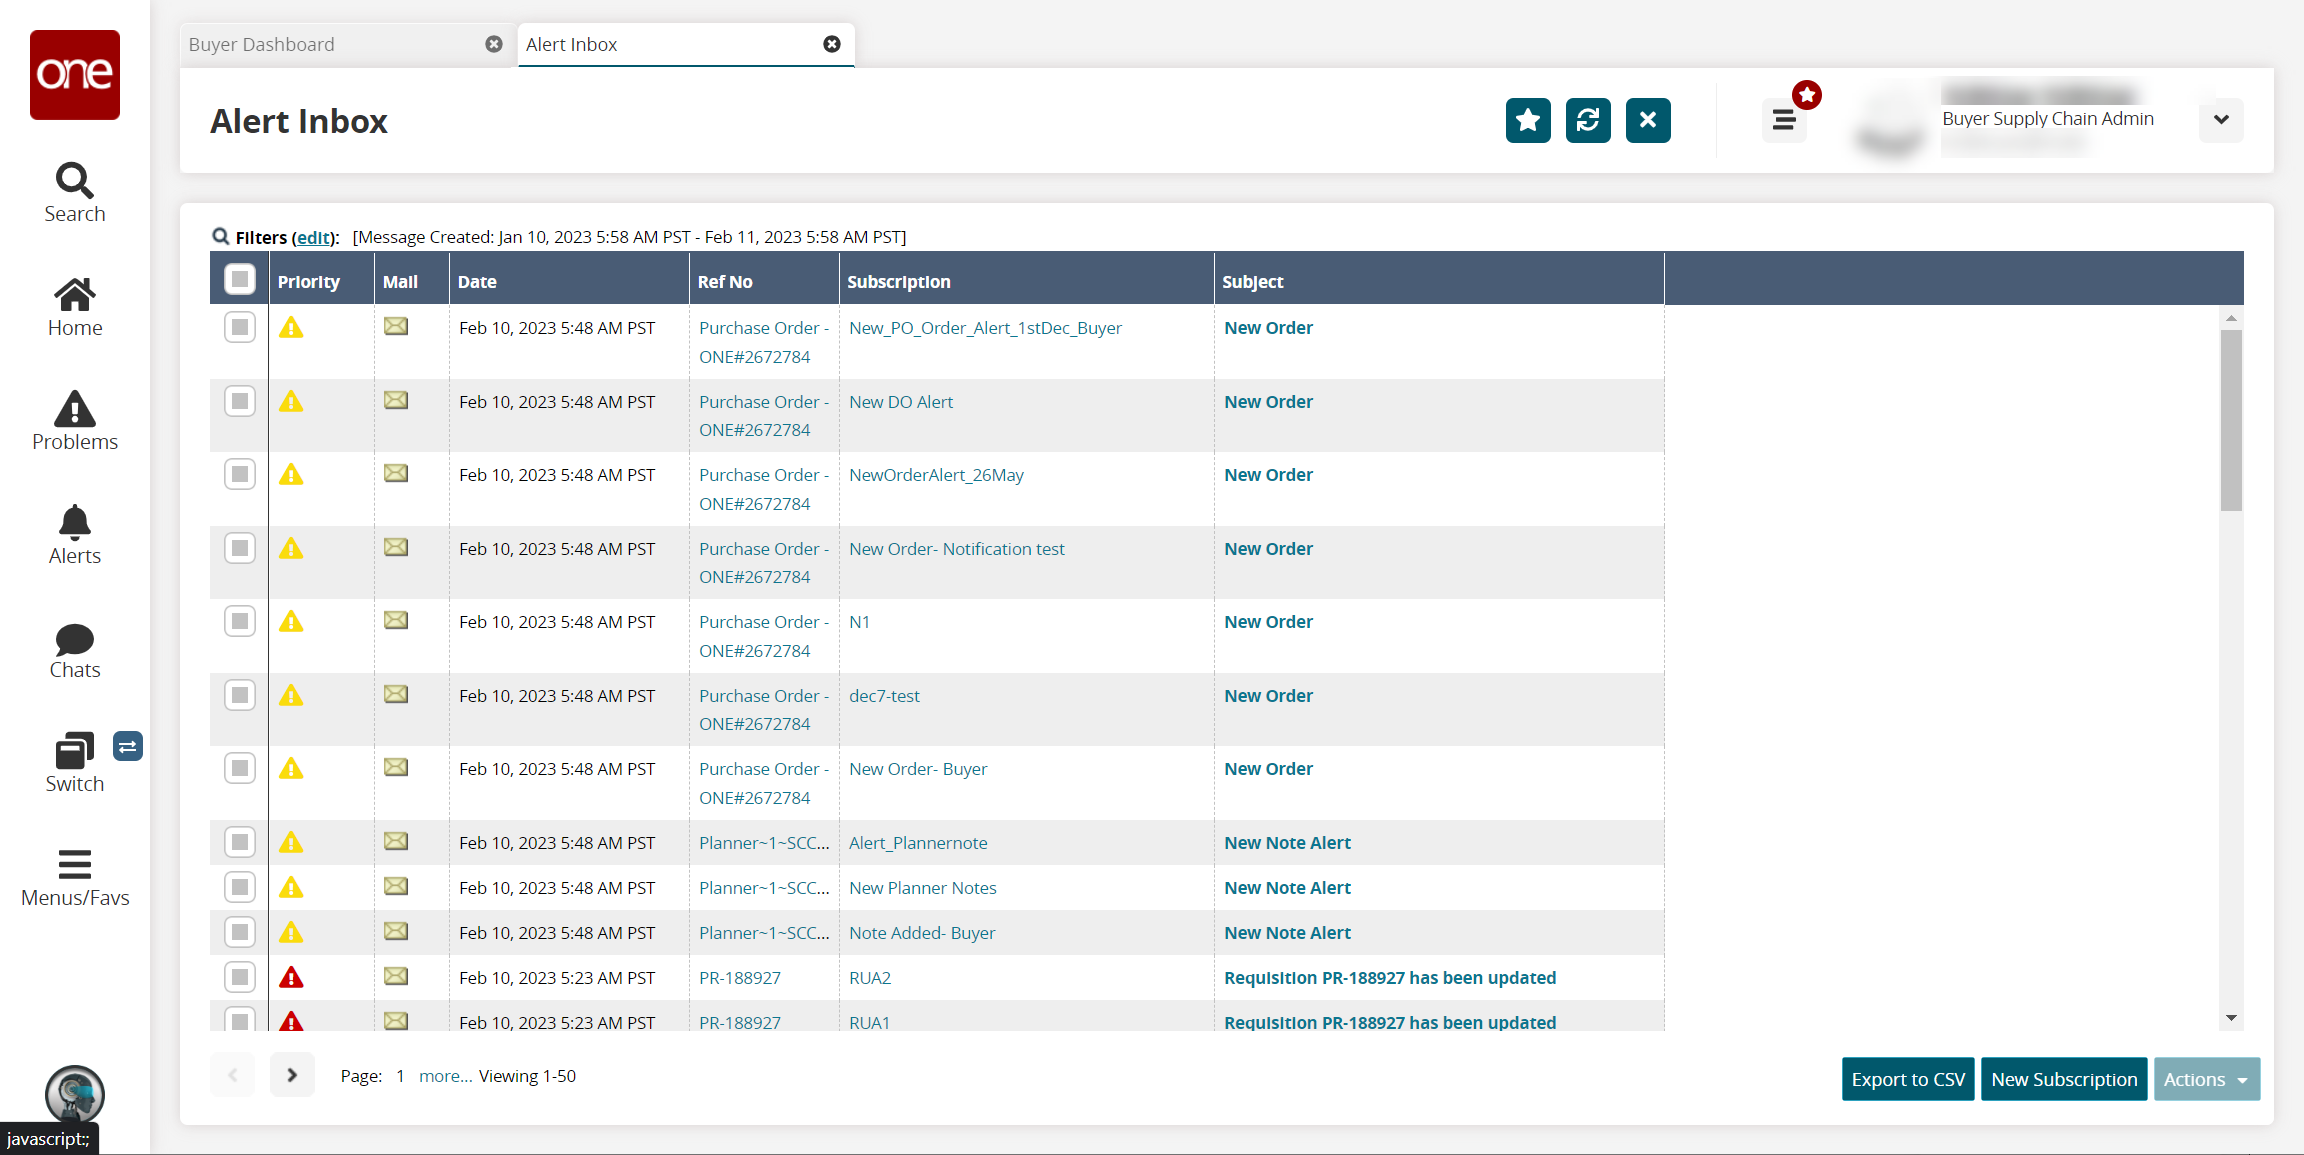Refresh the Alert Inbox
Viewport: 2304px width, 1155px height.
point(1587,121)
